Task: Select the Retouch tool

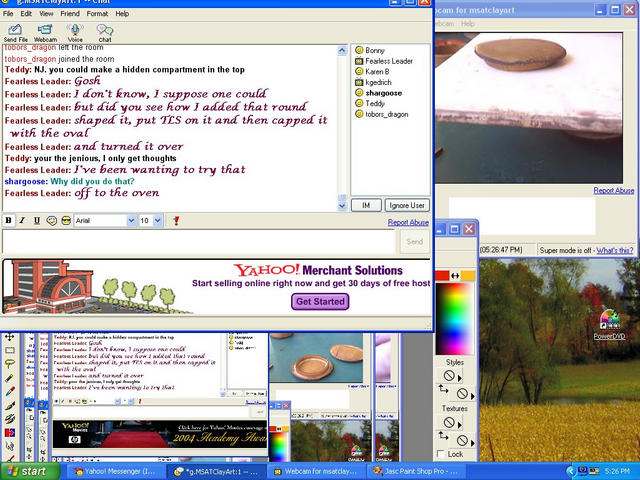Action: (x=9, y=446)
